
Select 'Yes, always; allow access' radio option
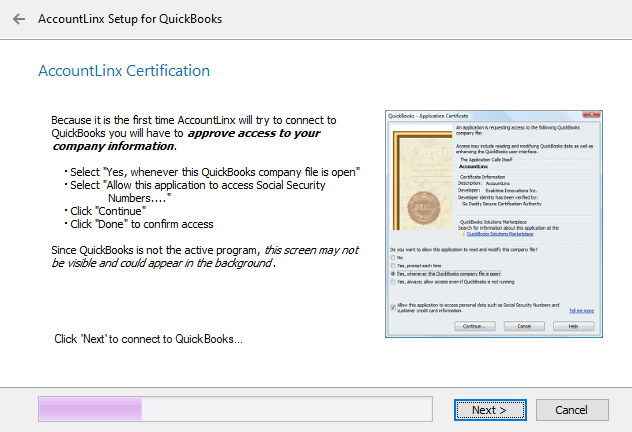click(393, 280)
